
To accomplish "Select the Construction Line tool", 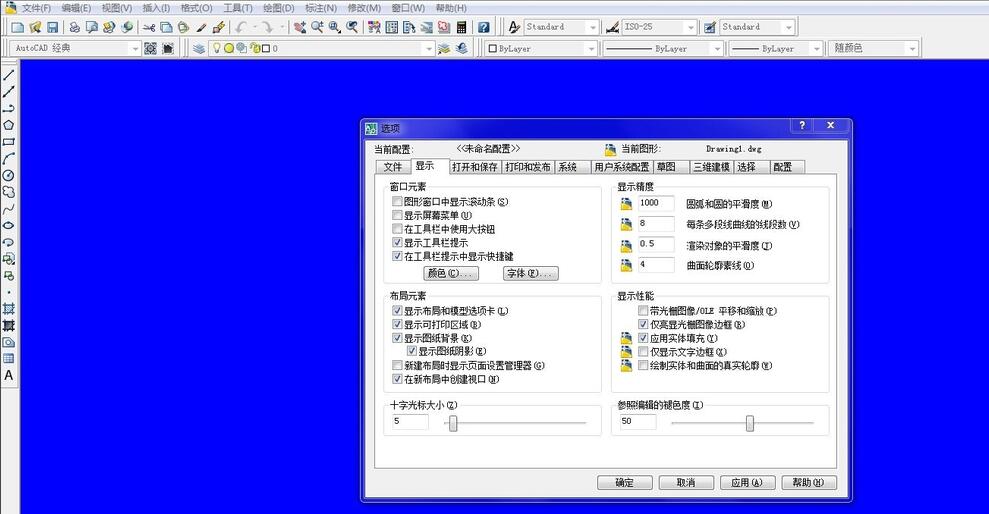I will coord(9,92).
